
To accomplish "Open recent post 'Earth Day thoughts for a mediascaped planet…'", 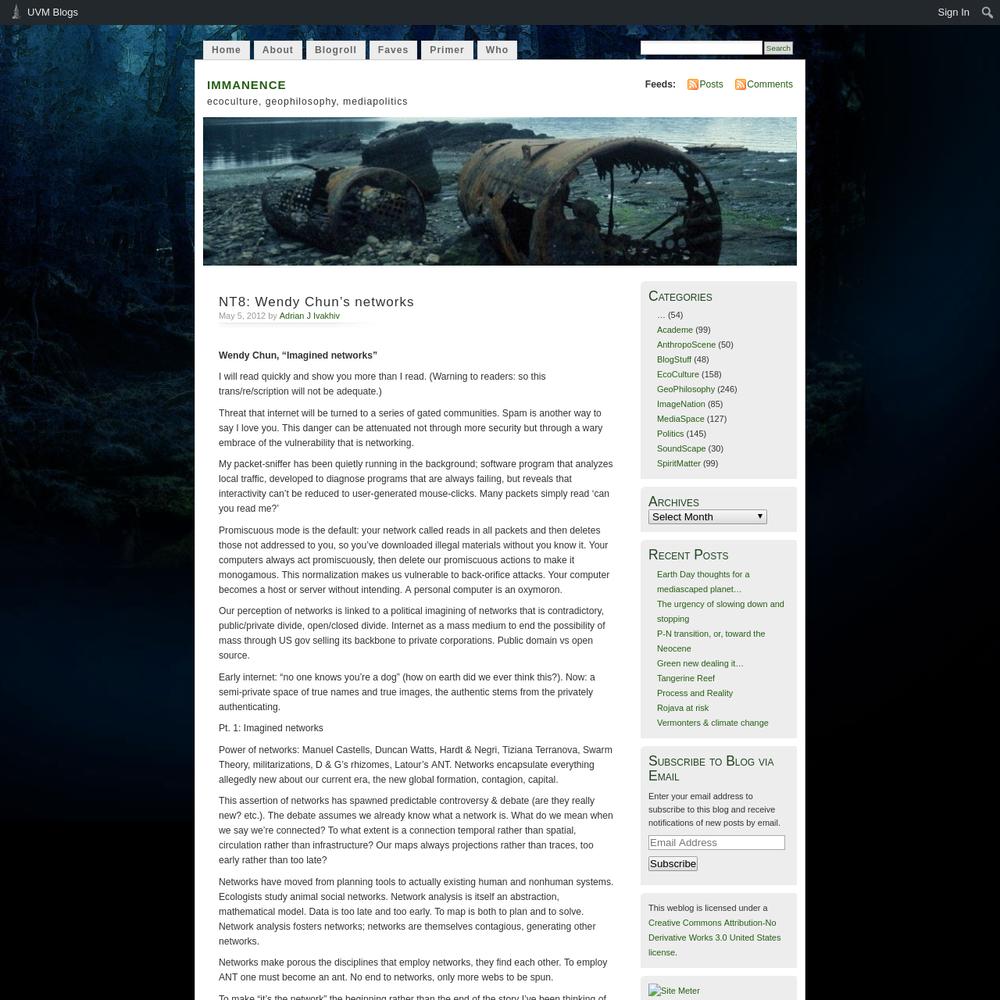I will tap(703, 582).
